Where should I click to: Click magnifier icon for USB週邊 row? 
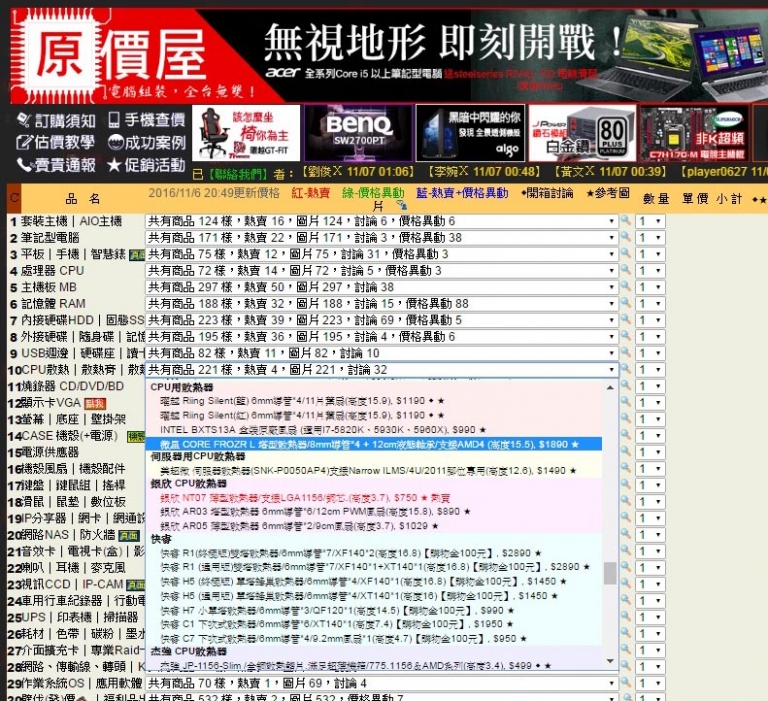click(625, 353)
